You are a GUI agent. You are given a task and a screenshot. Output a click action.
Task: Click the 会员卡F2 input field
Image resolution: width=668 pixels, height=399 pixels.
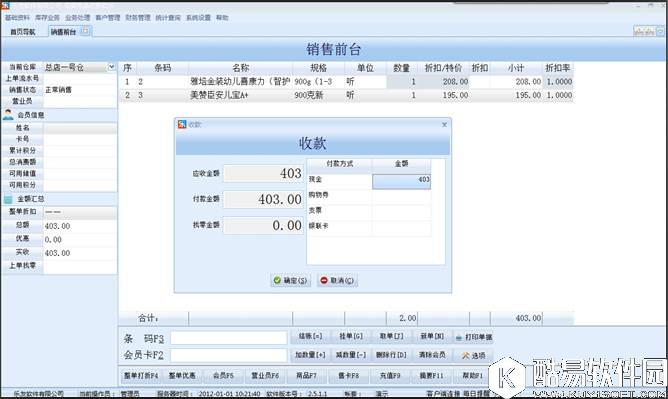(x=228, y=355)
